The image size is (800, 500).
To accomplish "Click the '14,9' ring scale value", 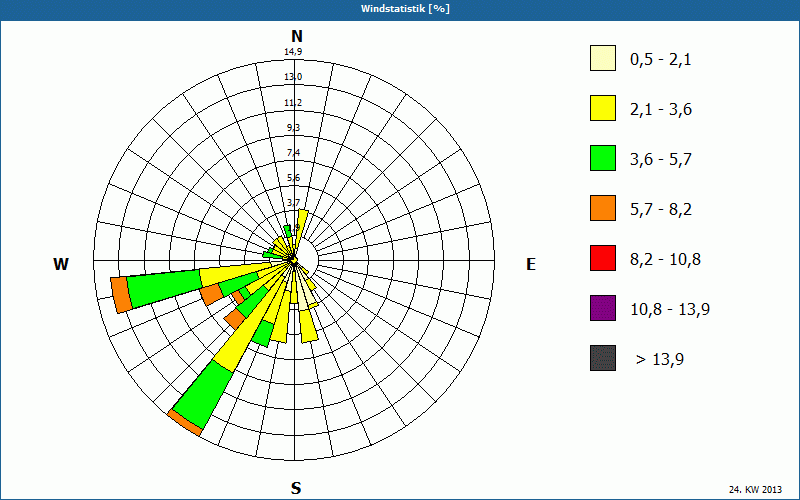I will [293, 52].
